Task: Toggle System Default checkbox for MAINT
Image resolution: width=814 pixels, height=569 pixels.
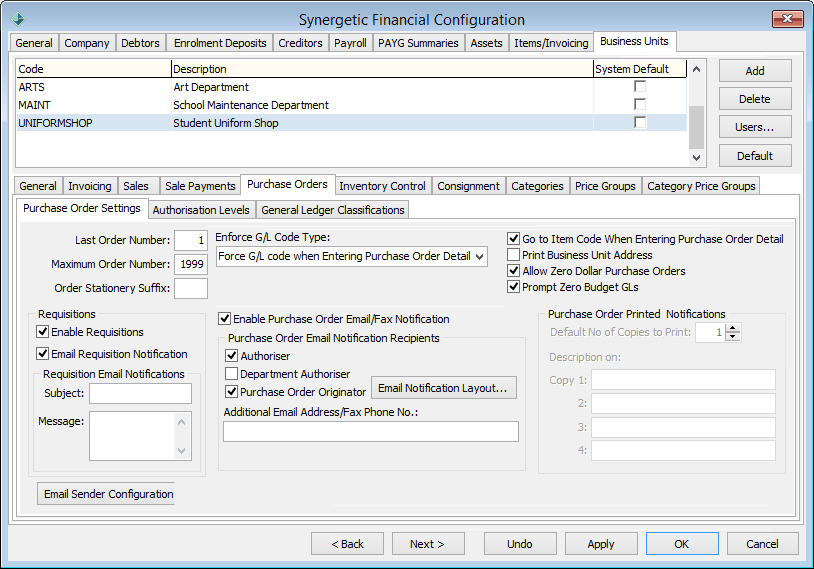Action: (640, 104)
